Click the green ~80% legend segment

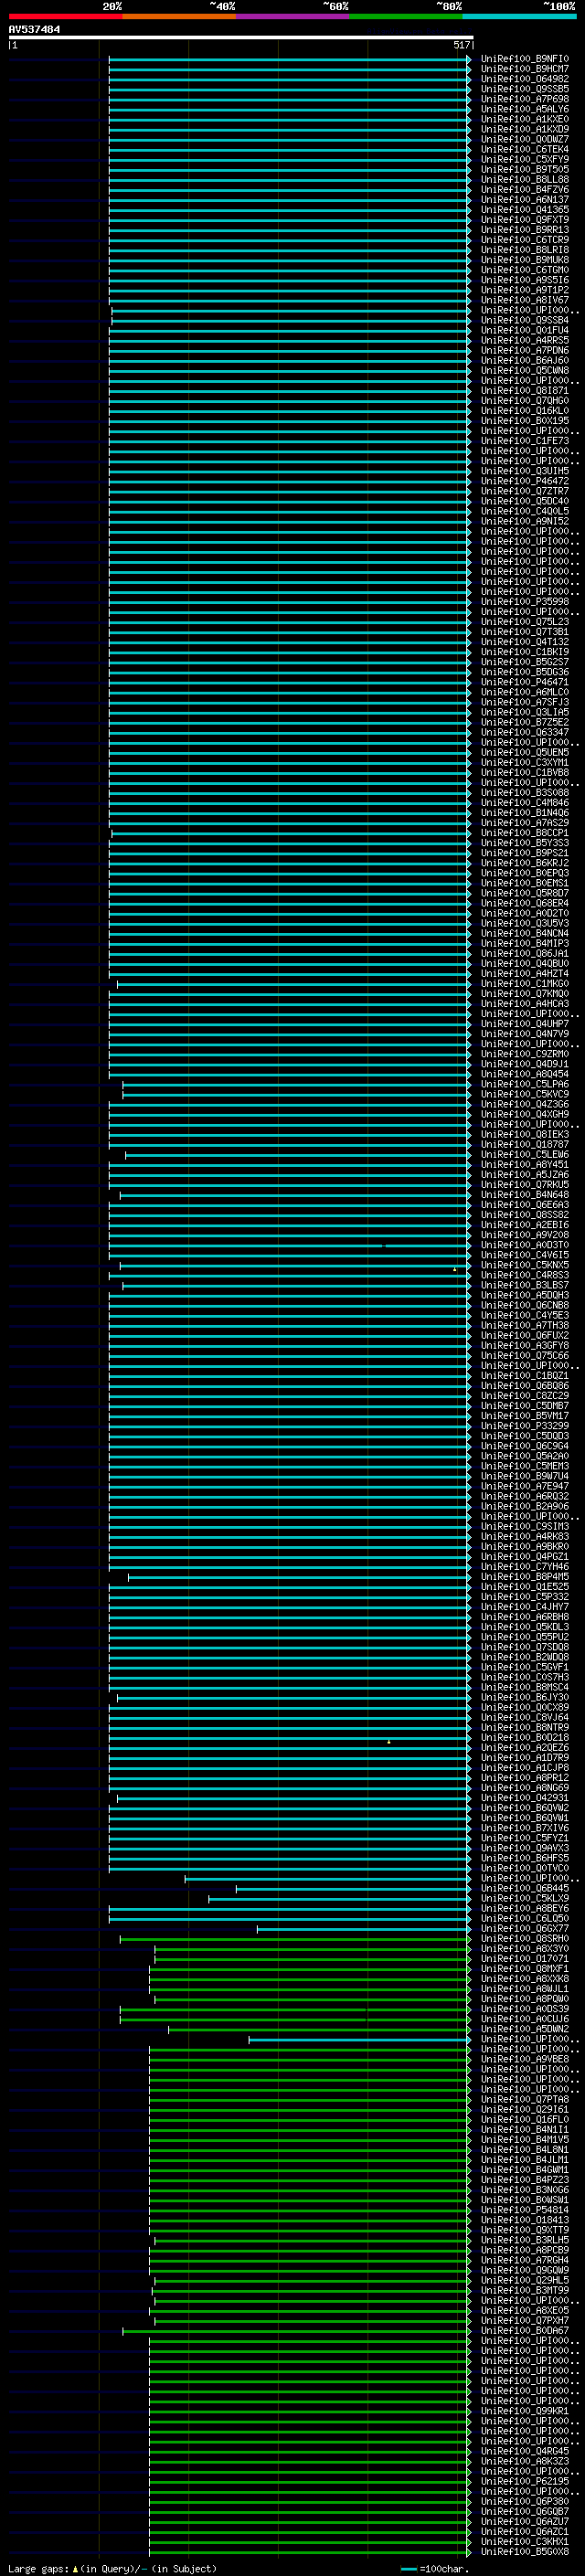click(406, 16)
